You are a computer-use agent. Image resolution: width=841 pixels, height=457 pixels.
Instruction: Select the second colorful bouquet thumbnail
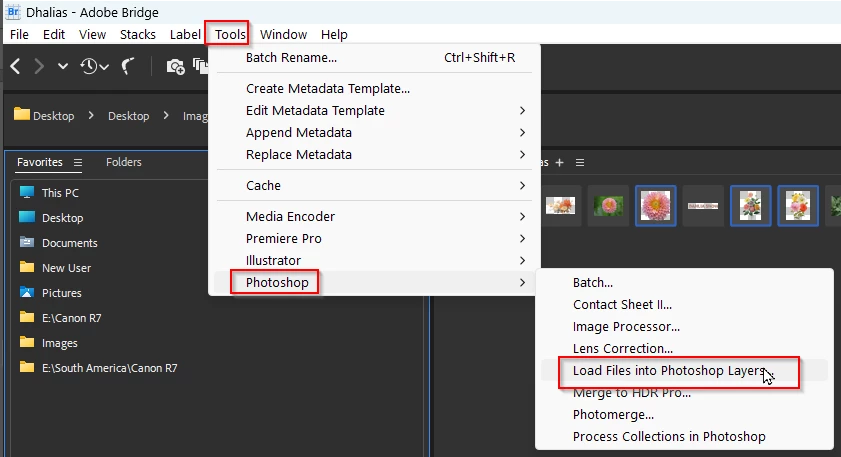click(798, 205)
